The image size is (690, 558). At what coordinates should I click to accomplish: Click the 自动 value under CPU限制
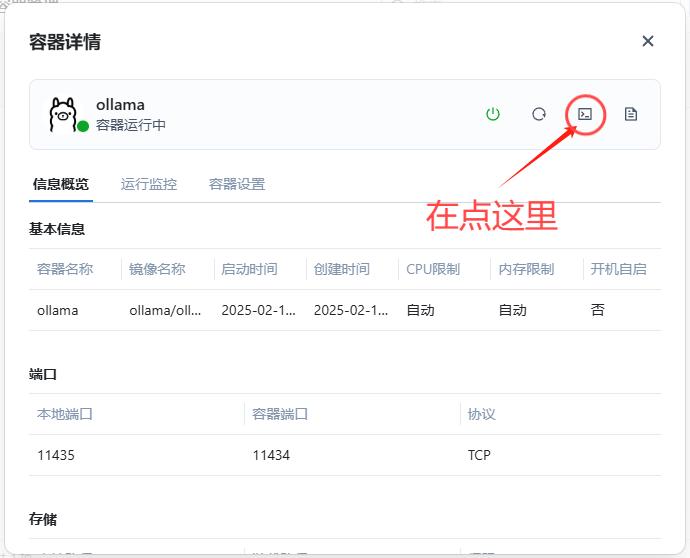420,310
